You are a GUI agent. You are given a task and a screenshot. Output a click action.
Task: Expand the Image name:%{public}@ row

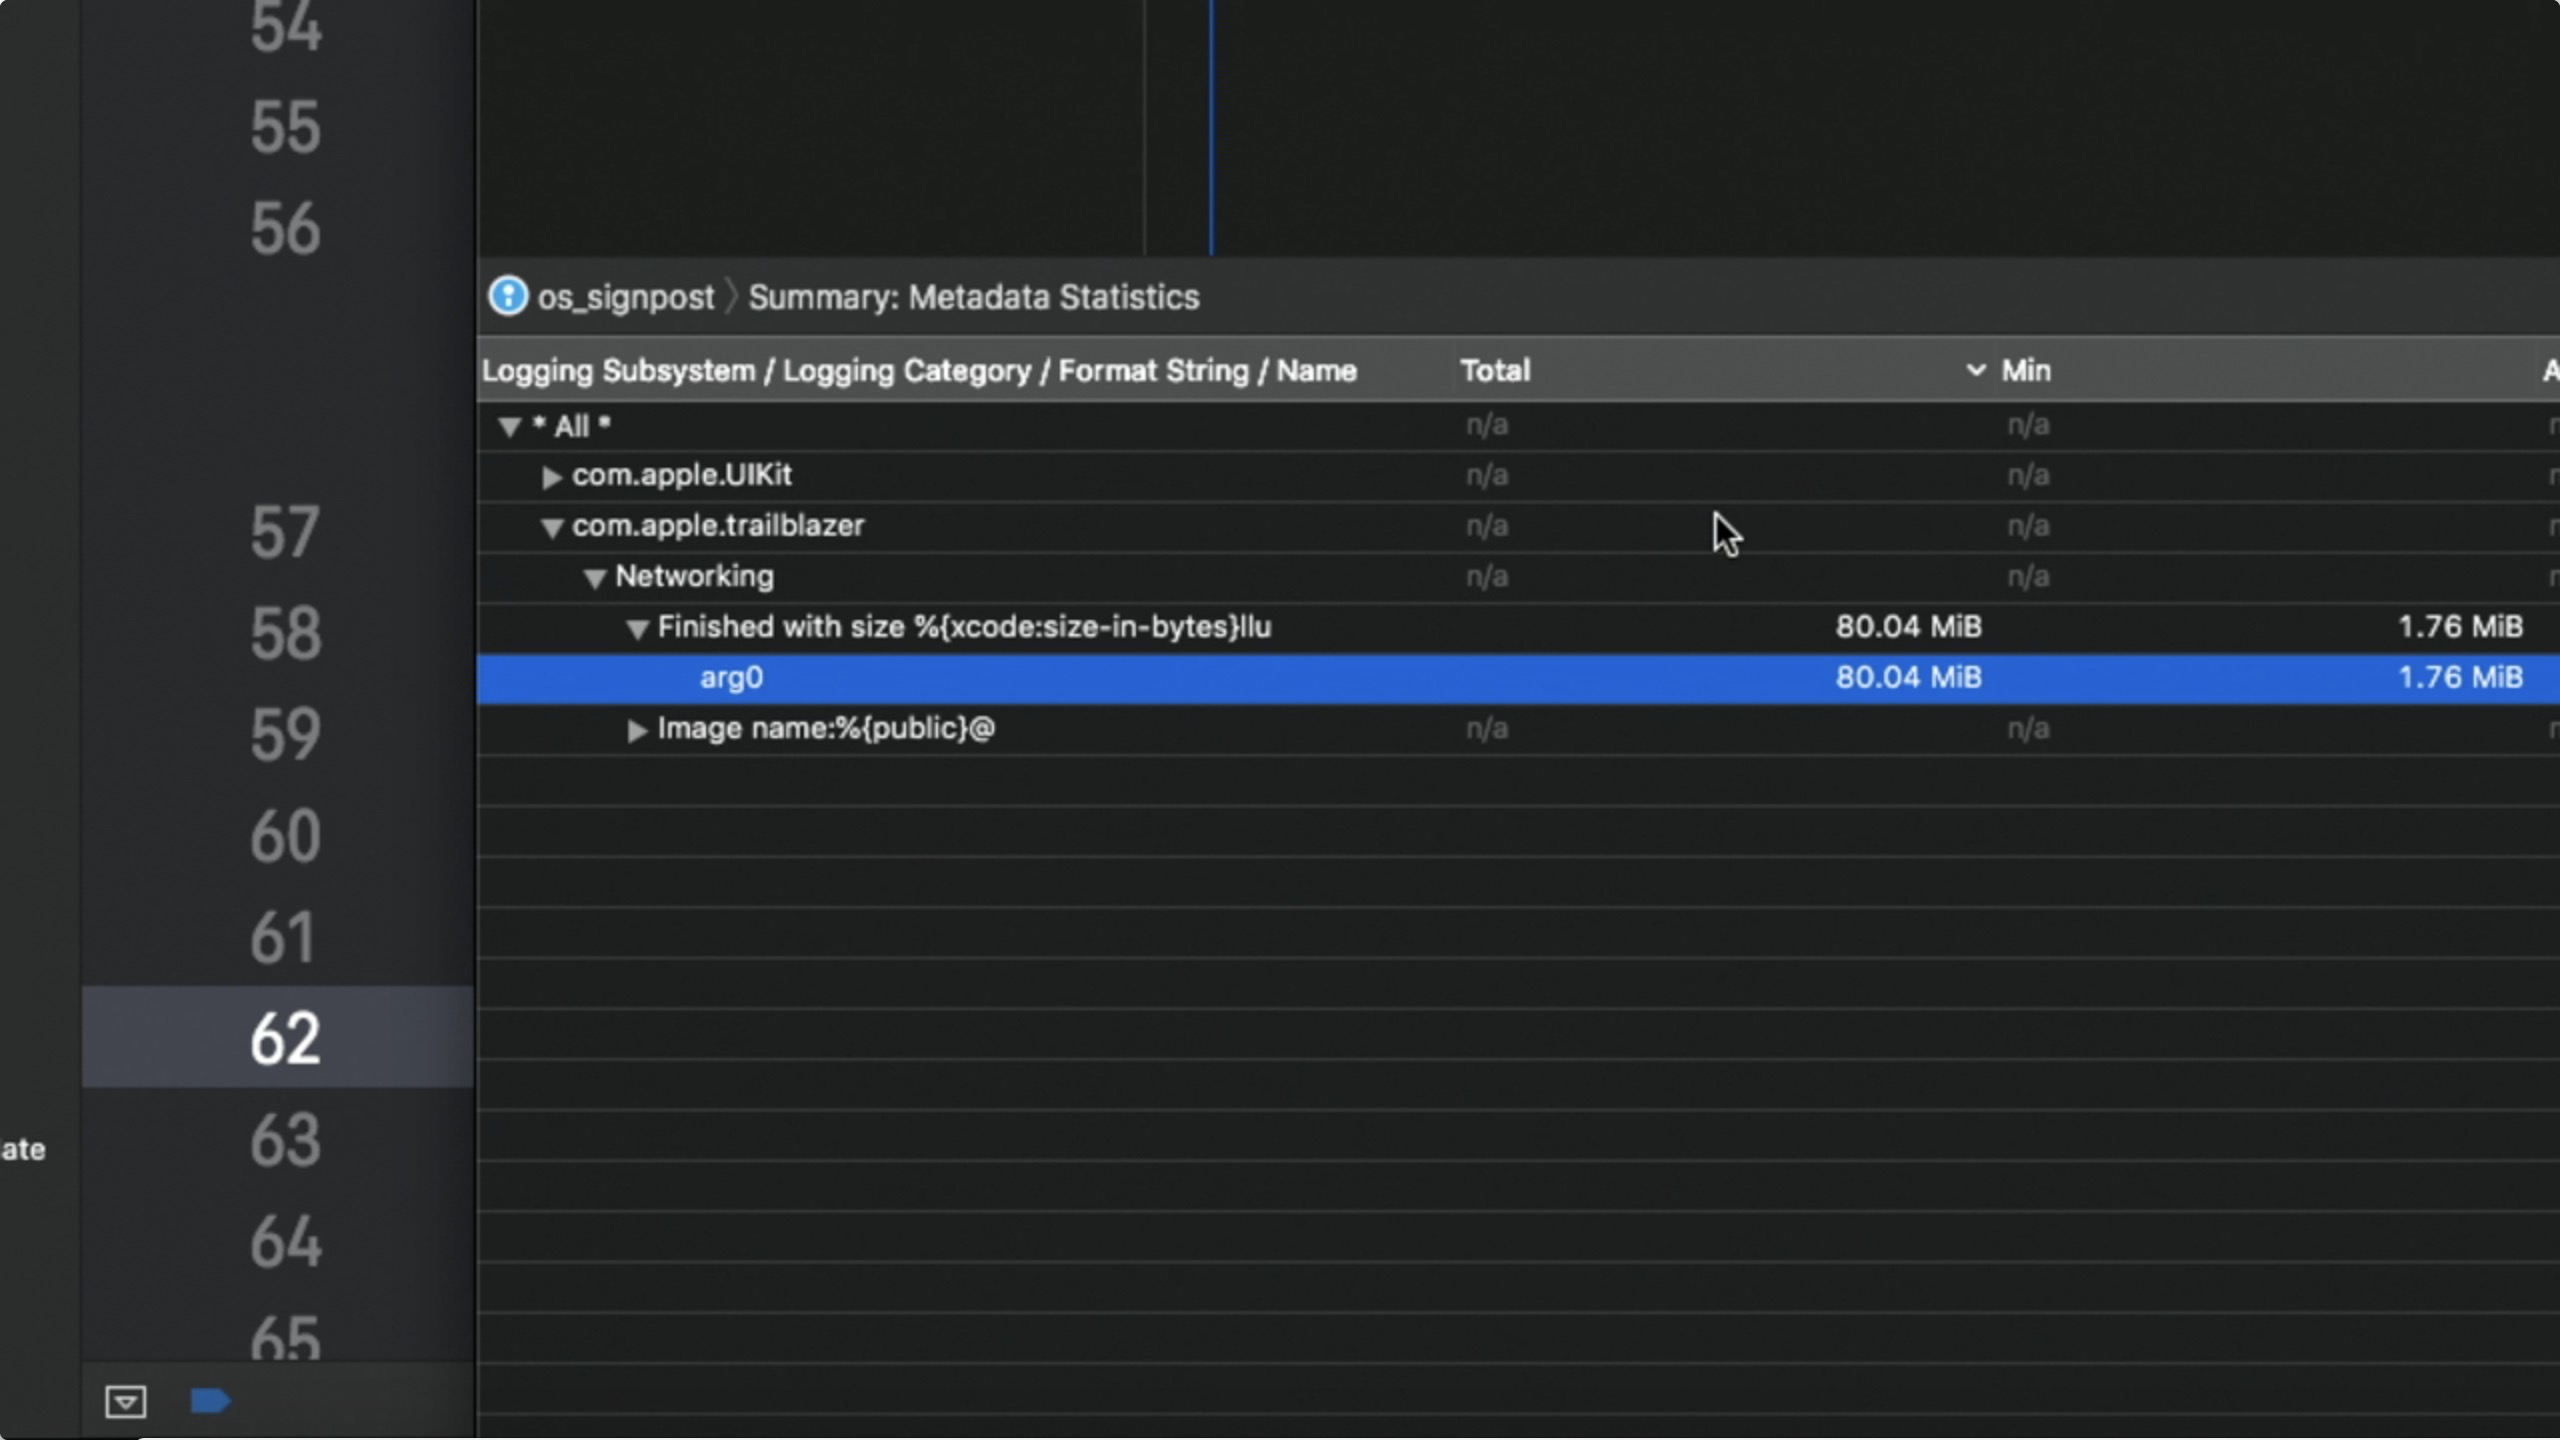pyautogui.click(x=637, y=730)
